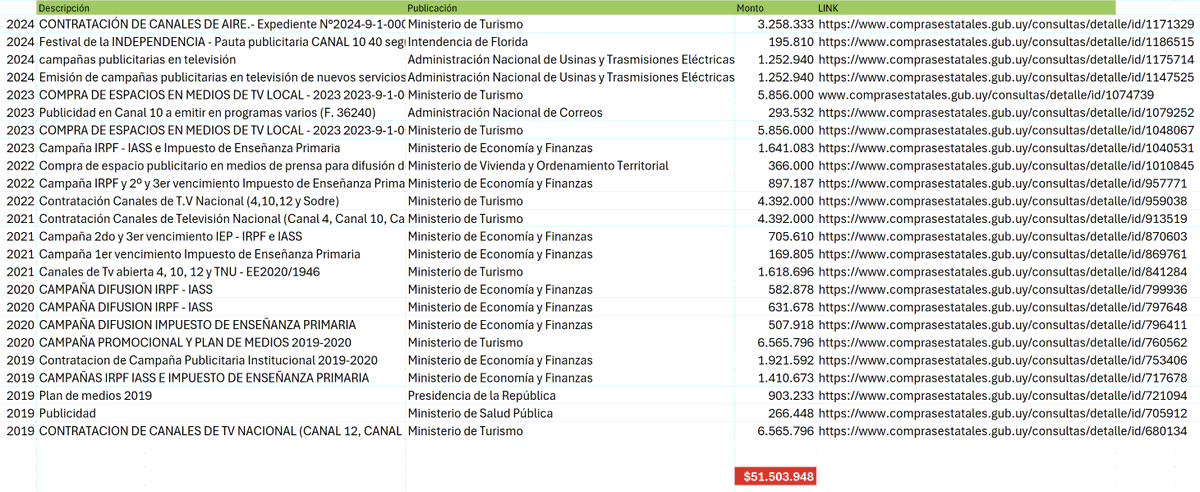Select the amount cell 293.532

pos(775,113)
